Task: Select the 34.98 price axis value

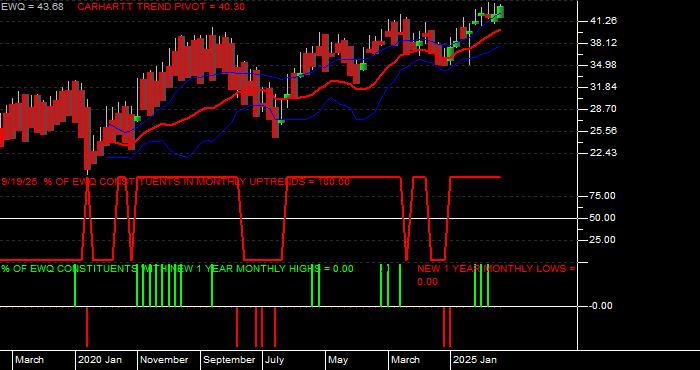Action: point(603,65)
